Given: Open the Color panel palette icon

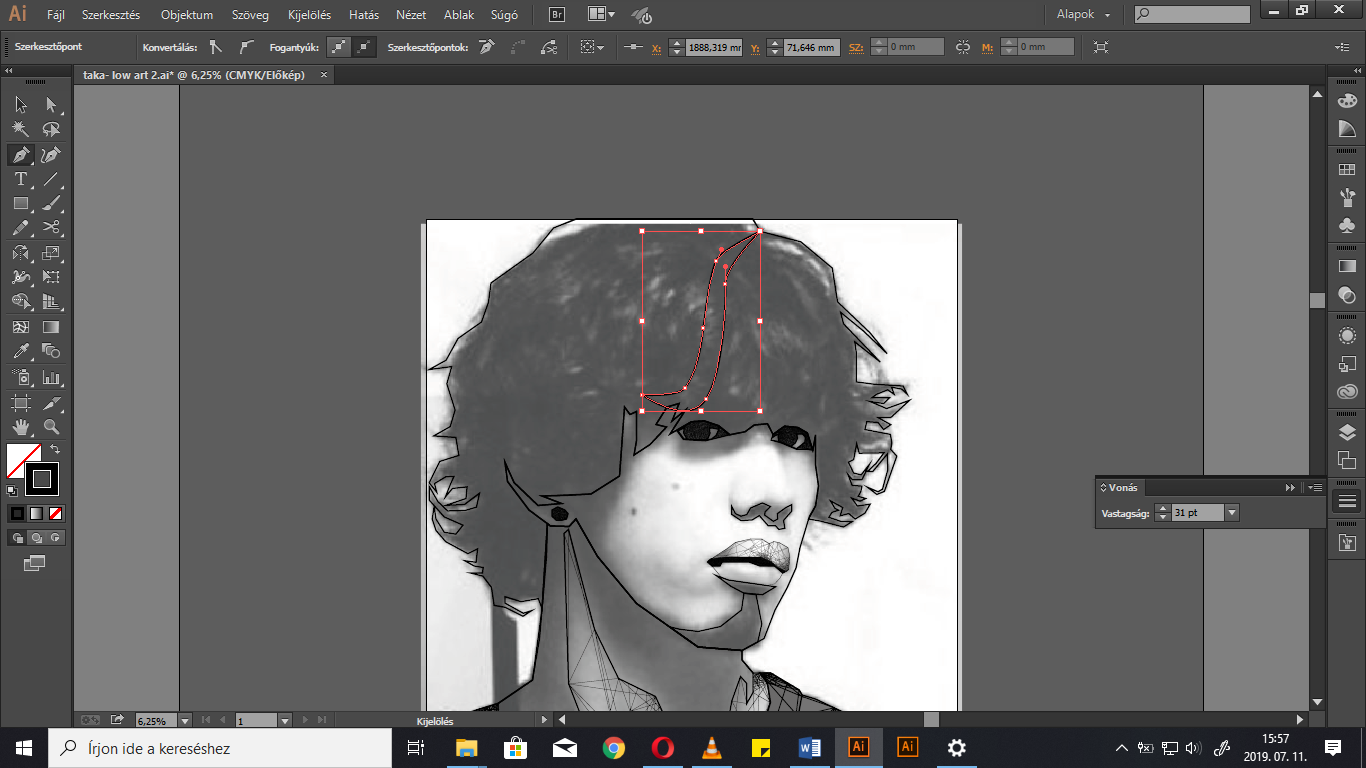Looking at the screenshot, I should (1347, 101).
